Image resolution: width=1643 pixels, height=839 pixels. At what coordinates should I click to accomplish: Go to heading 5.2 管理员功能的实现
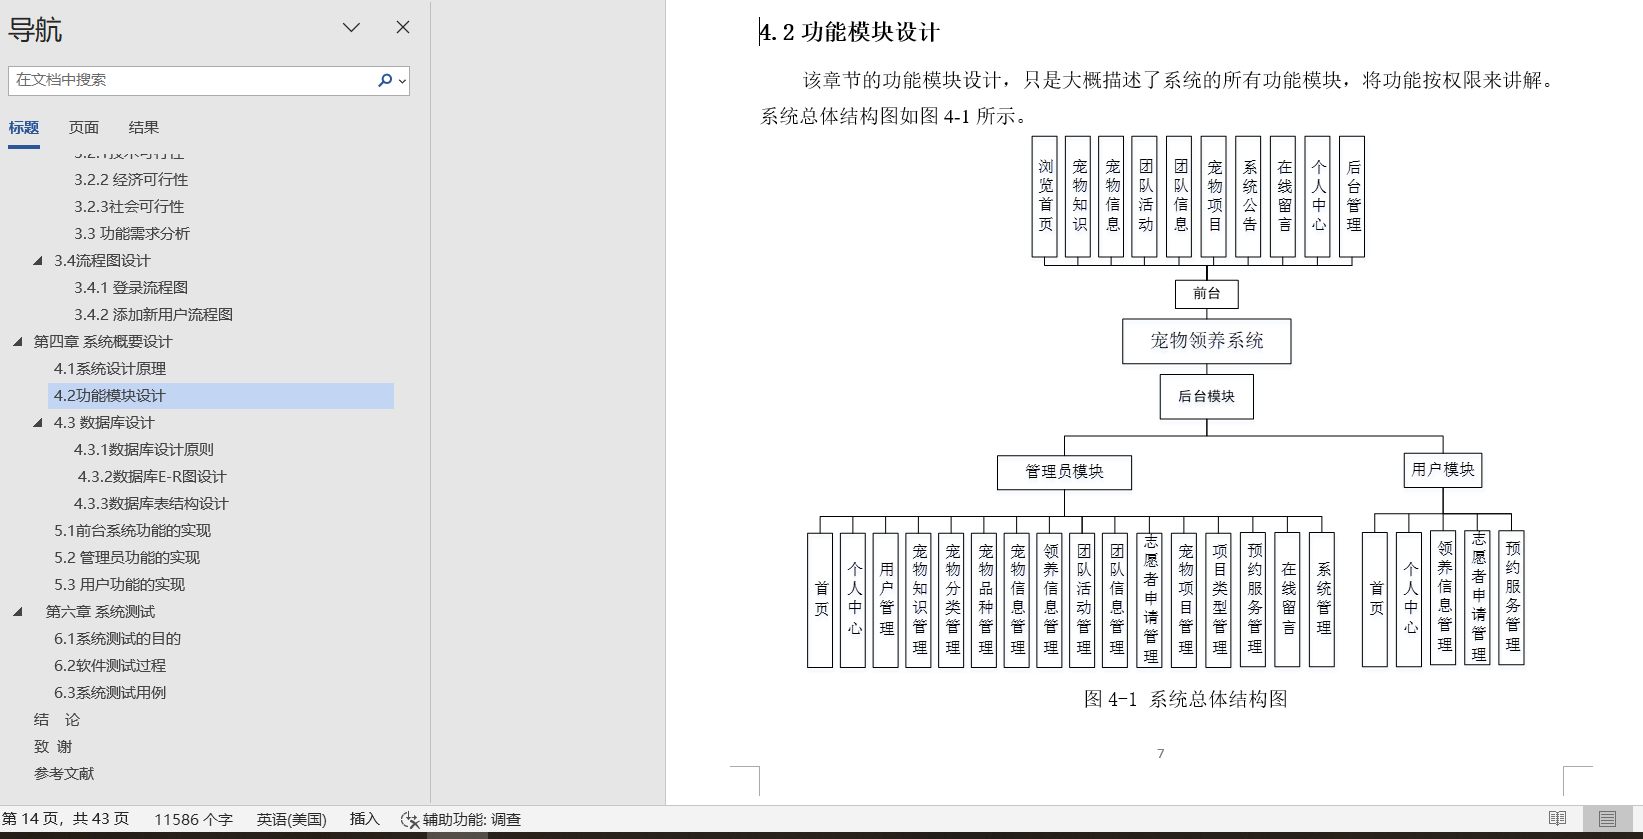(x=127, y=557)
